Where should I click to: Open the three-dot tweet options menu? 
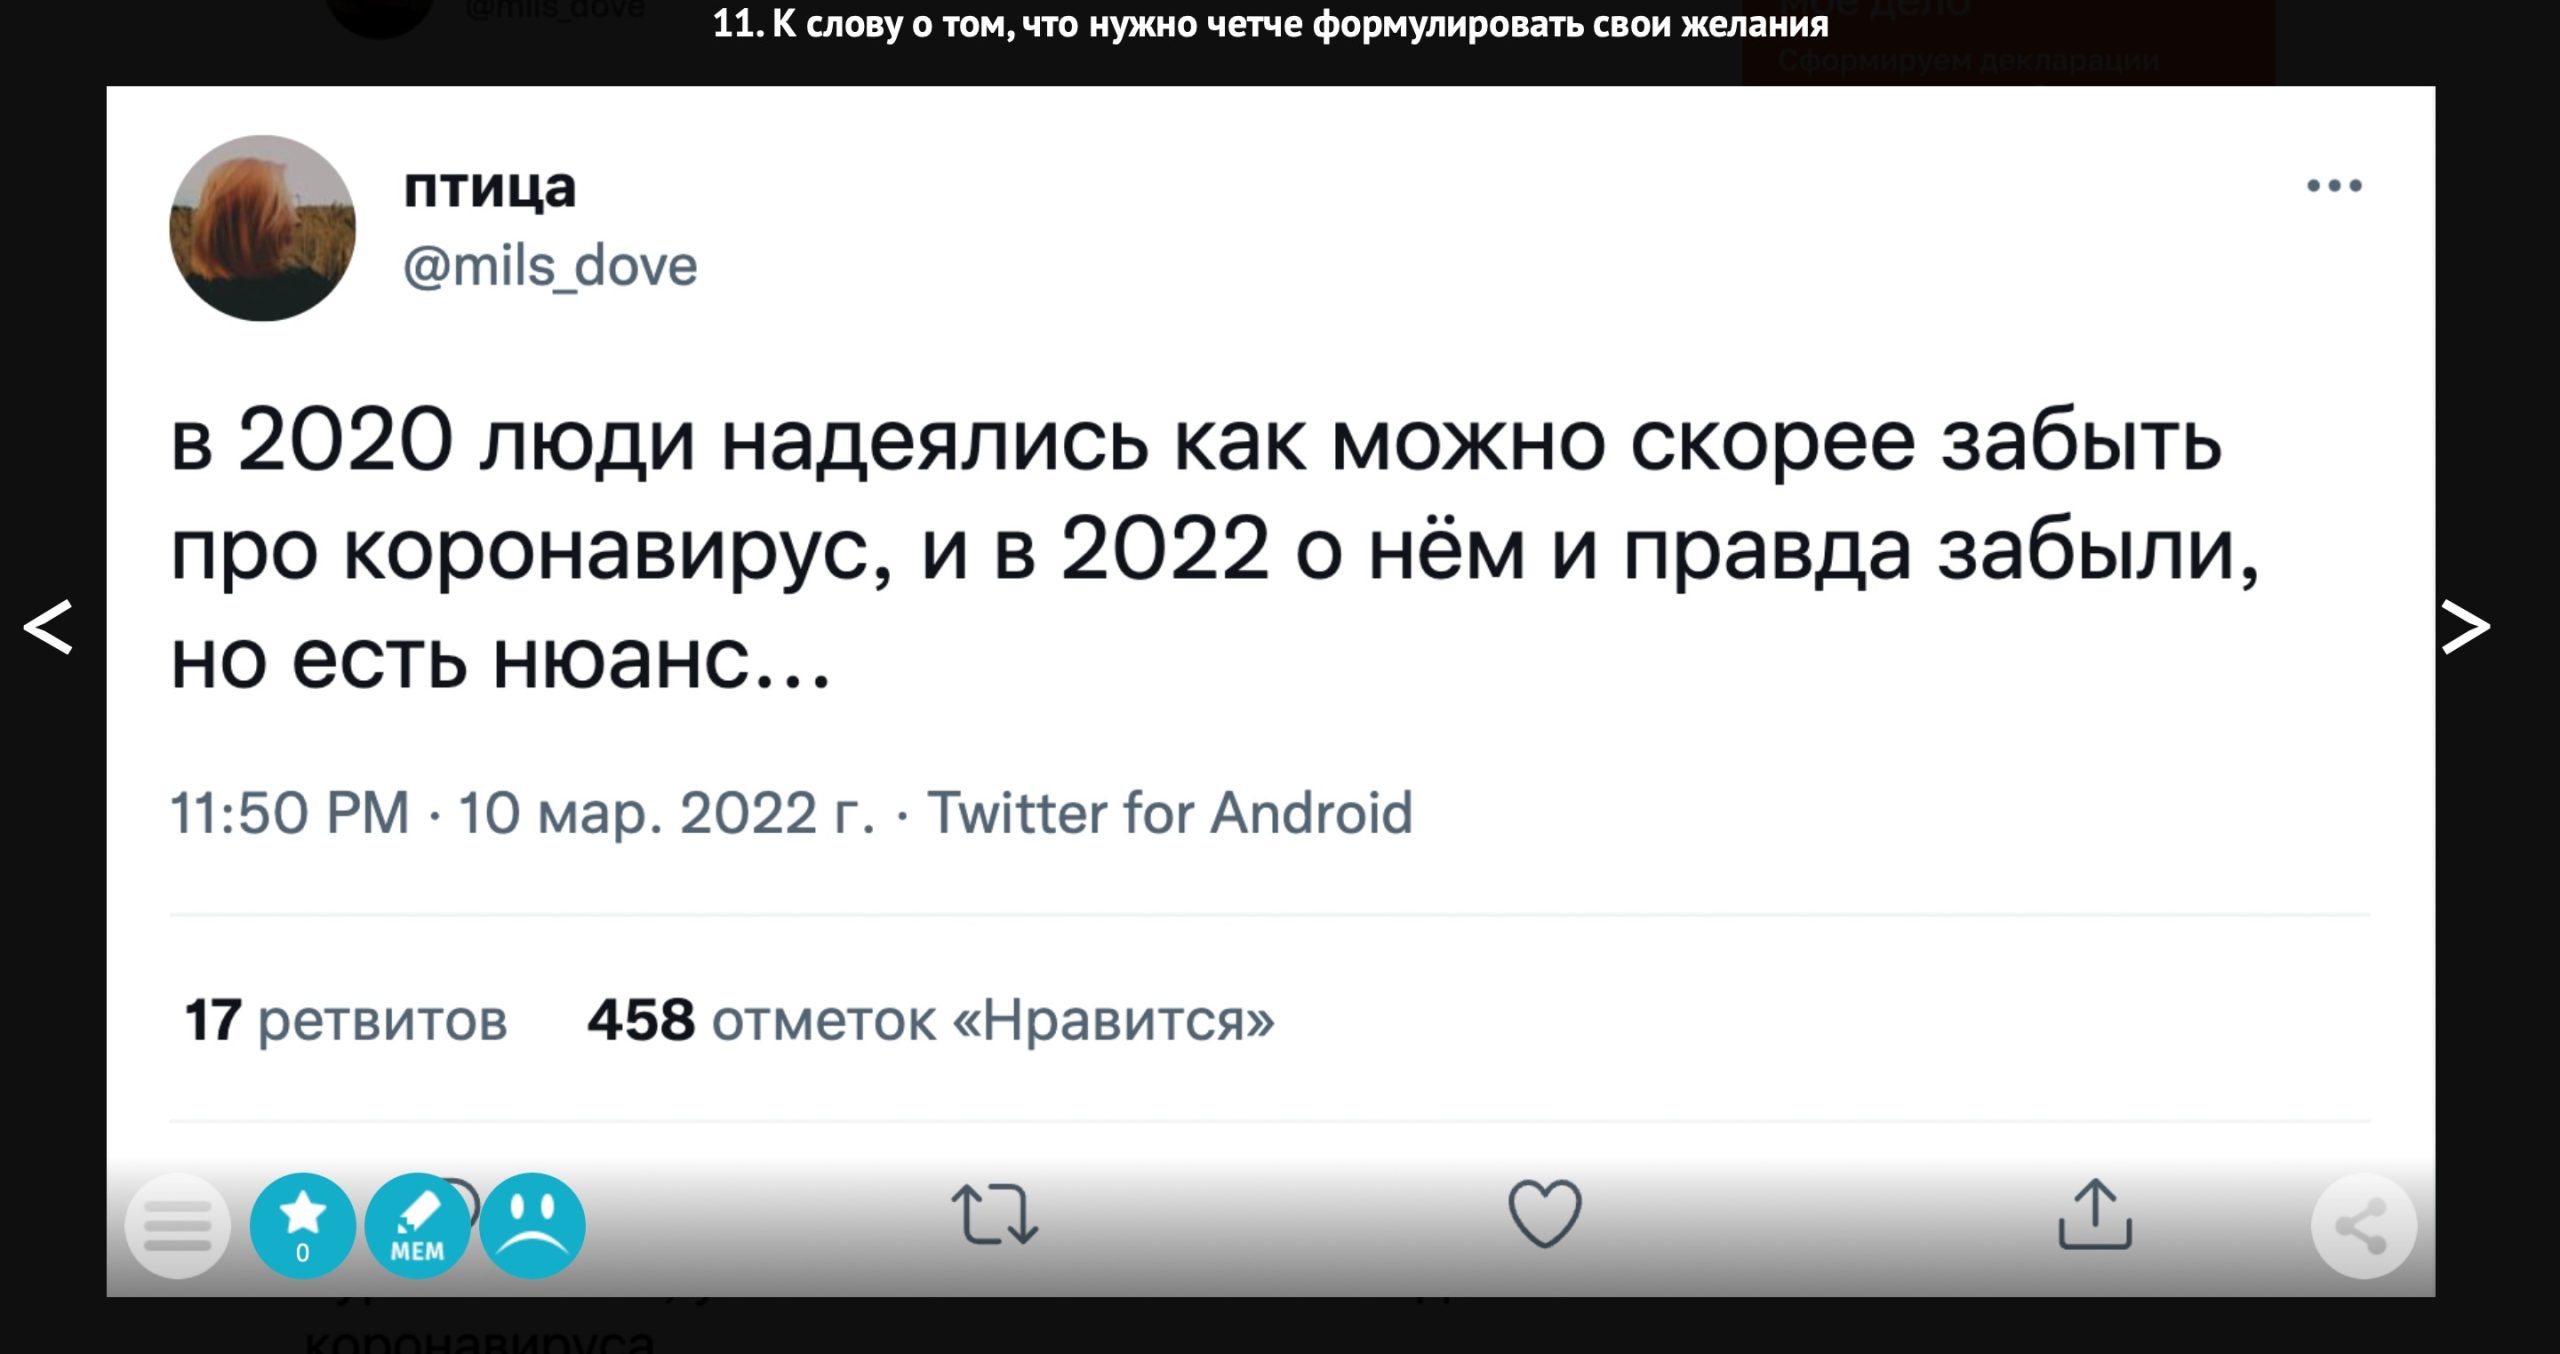2334,186
